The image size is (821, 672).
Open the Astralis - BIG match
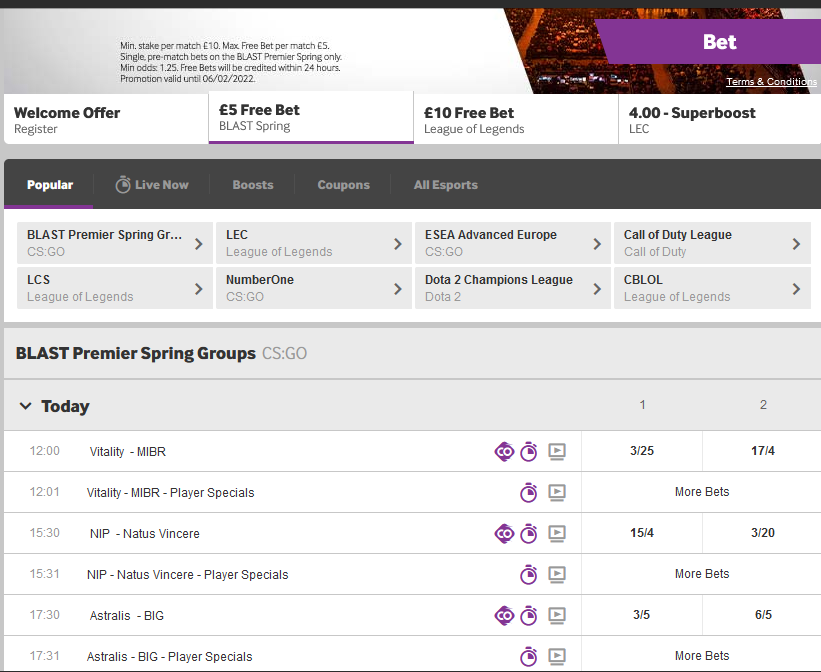coord(127,615)
